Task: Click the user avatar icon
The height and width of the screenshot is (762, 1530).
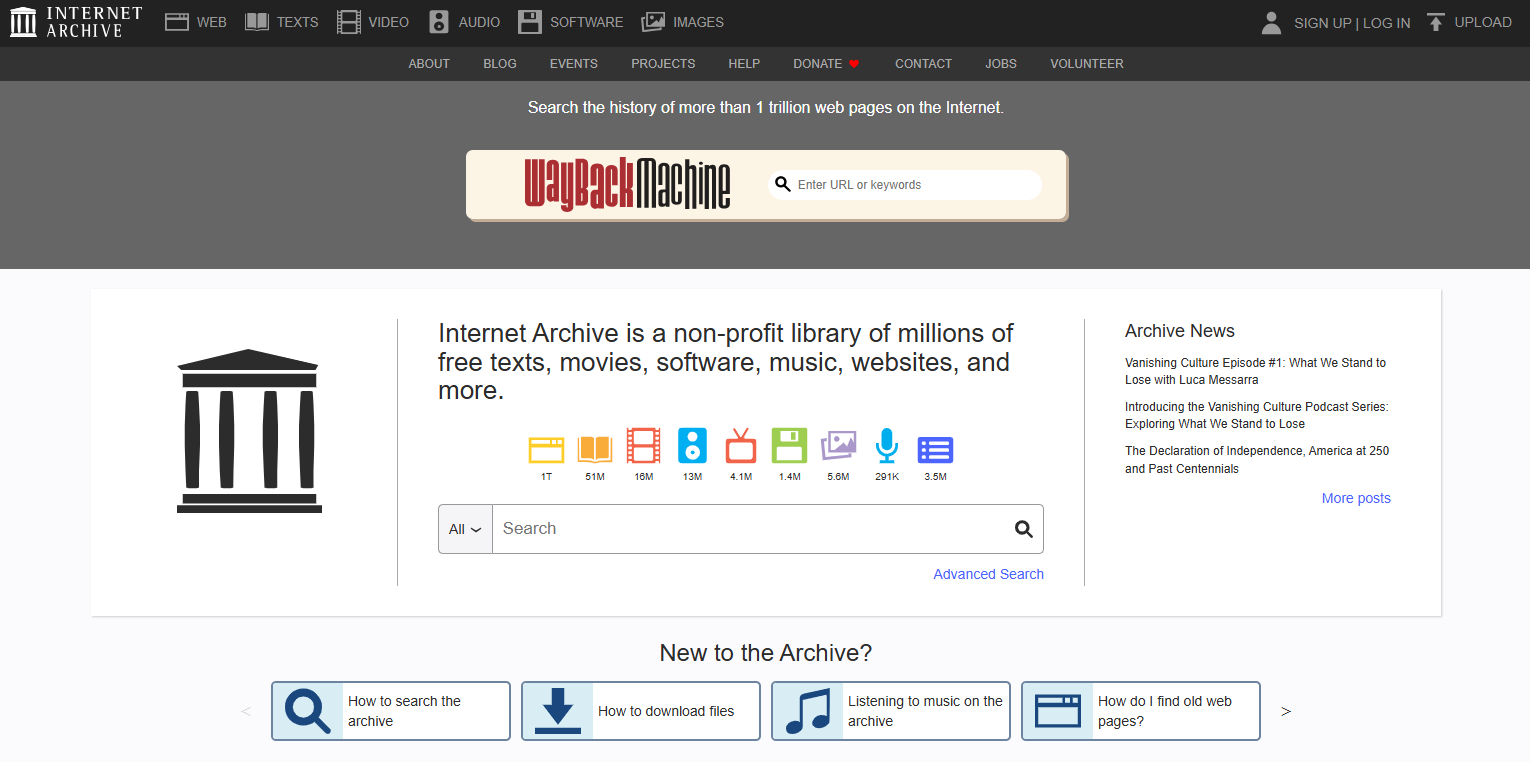Action: click(x=1271, y=23)
